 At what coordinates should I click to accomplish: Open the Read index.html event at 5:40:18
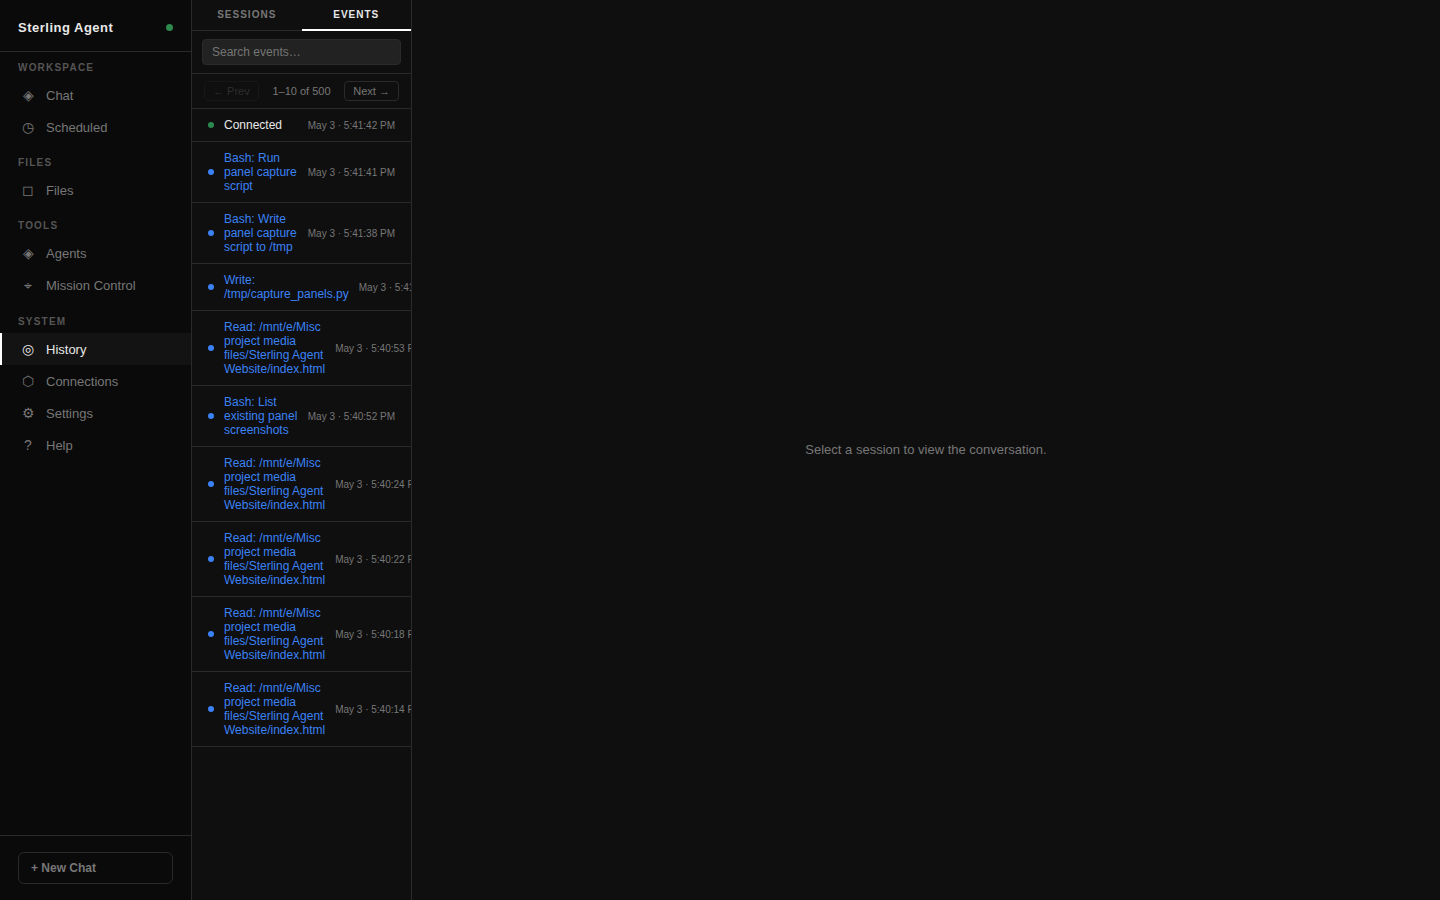(x=301, y=634)
